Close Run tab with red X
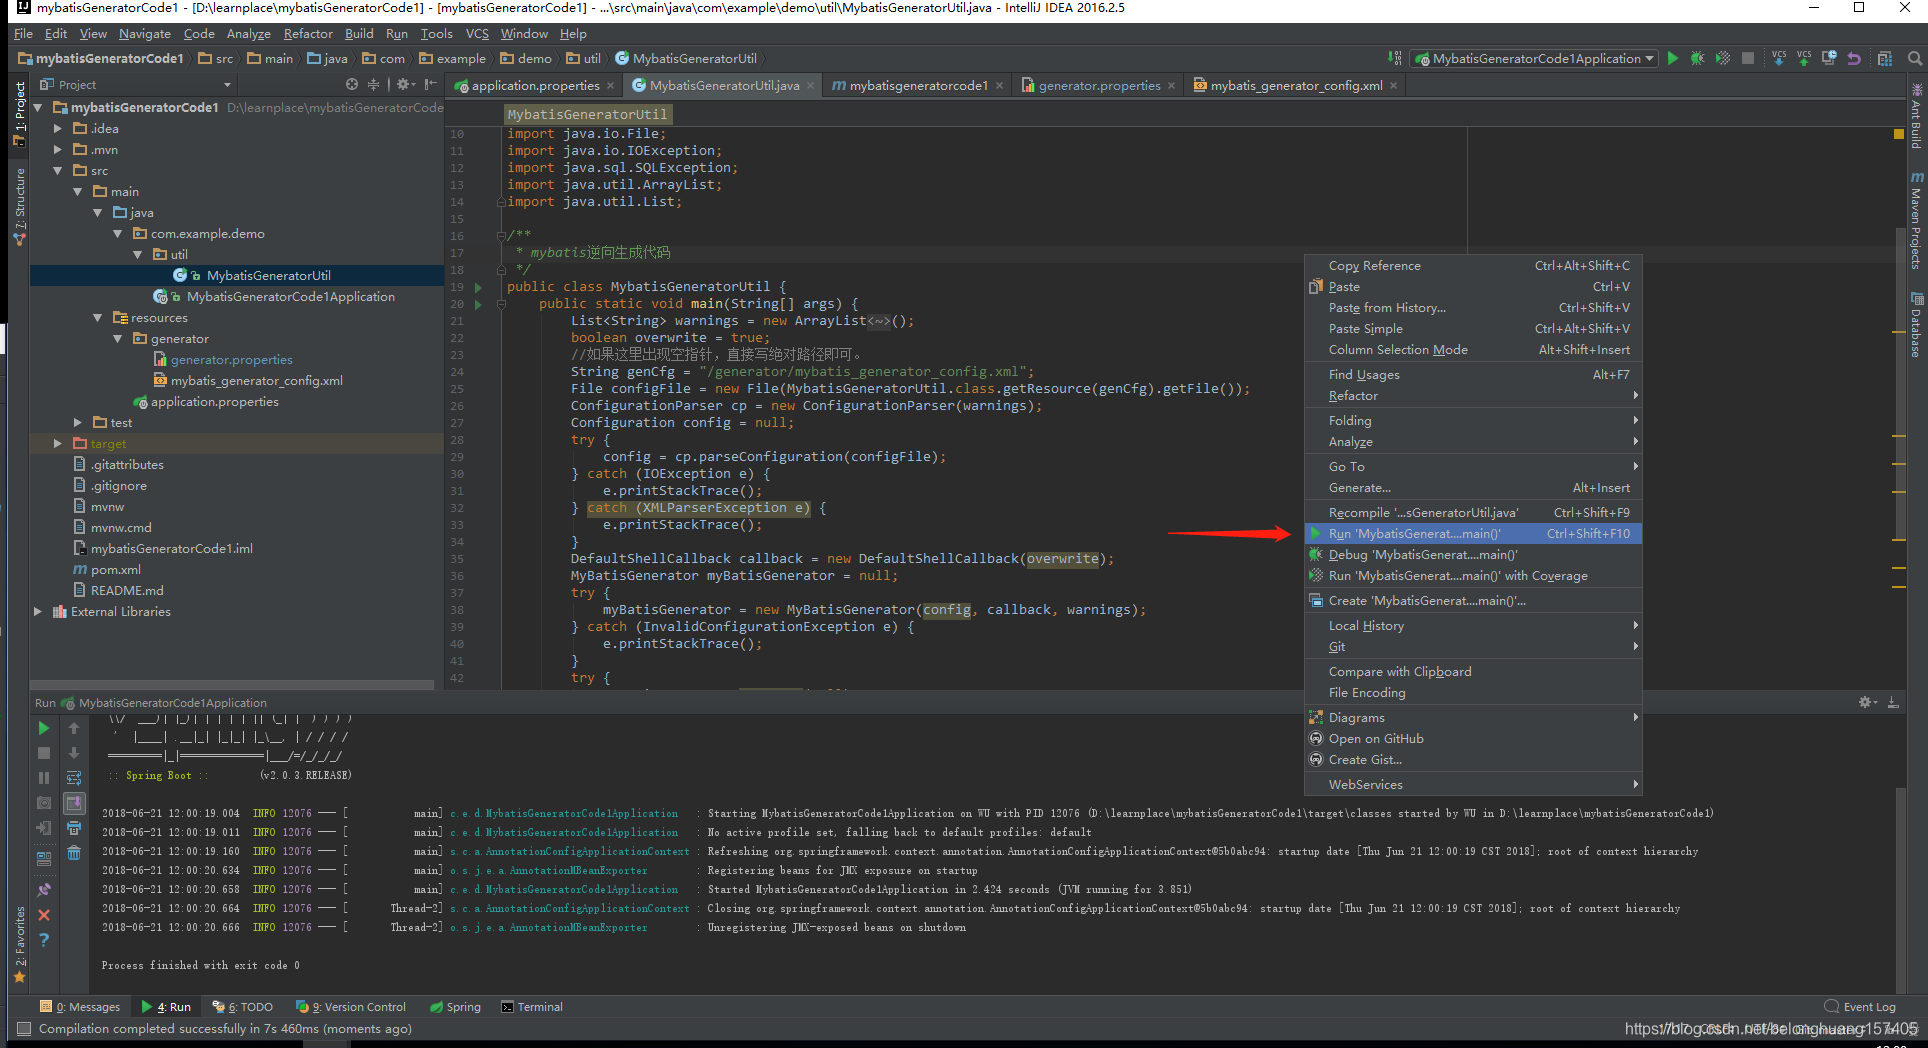 44,915
